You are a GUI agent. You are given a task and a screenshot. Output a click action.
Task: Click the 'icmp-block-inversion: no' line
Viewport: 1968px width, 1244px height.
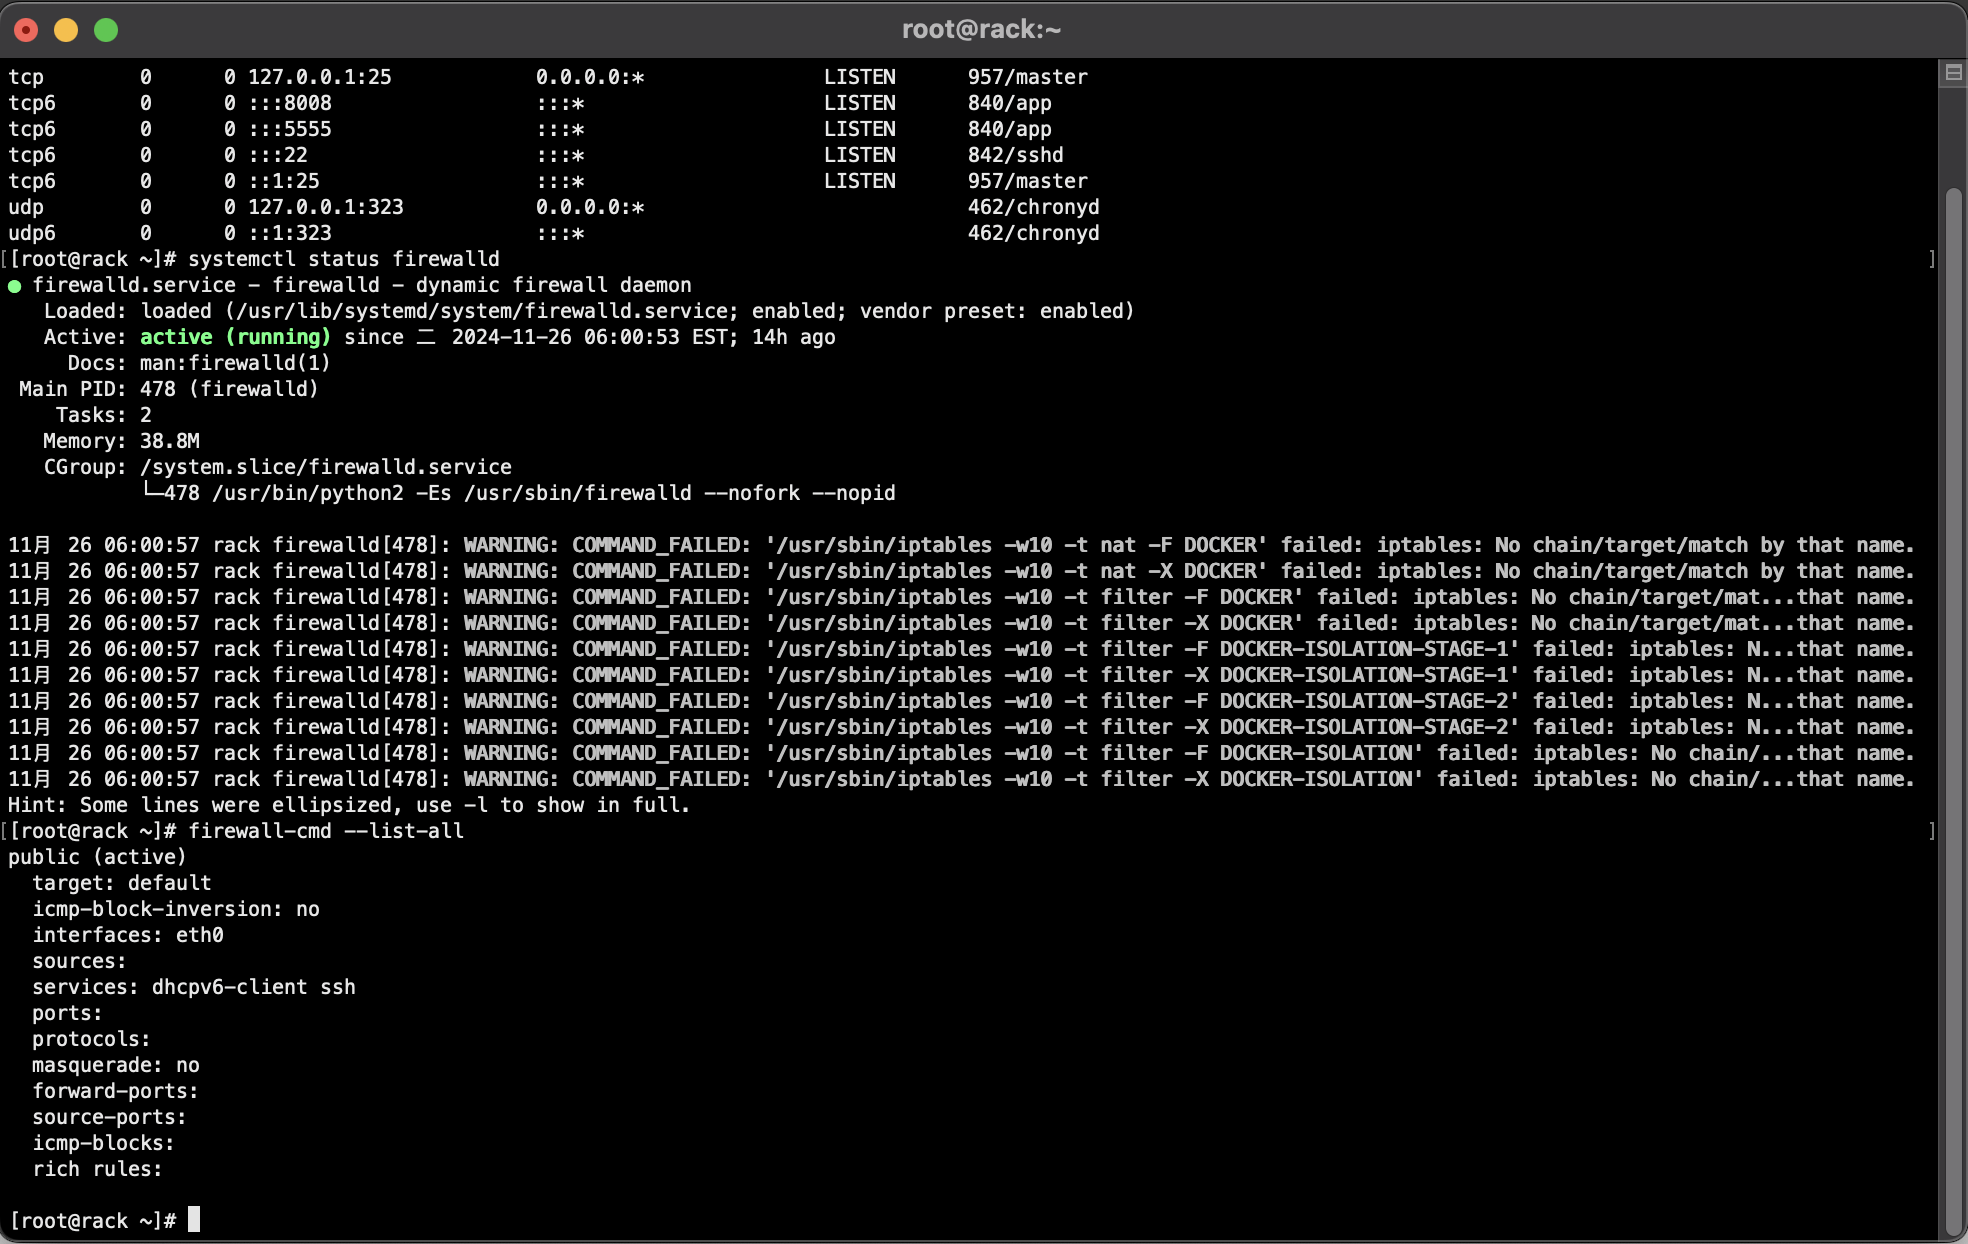click(x=176, y=909)
